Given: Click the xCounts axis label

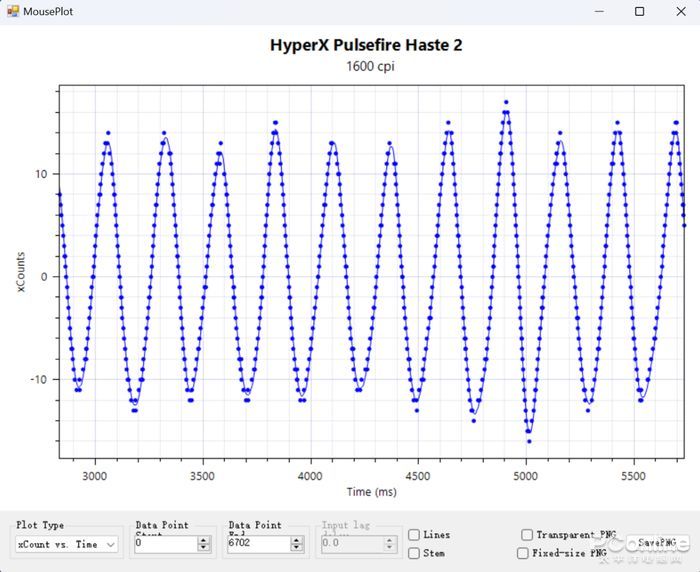Looking at the screenshot, I should pos(21,272).
